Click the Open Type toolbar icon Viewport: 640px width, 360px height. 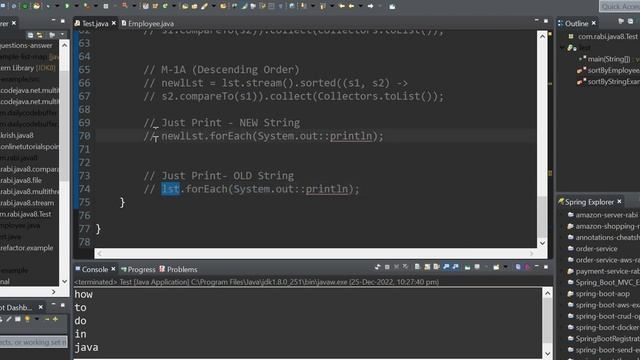185,6
